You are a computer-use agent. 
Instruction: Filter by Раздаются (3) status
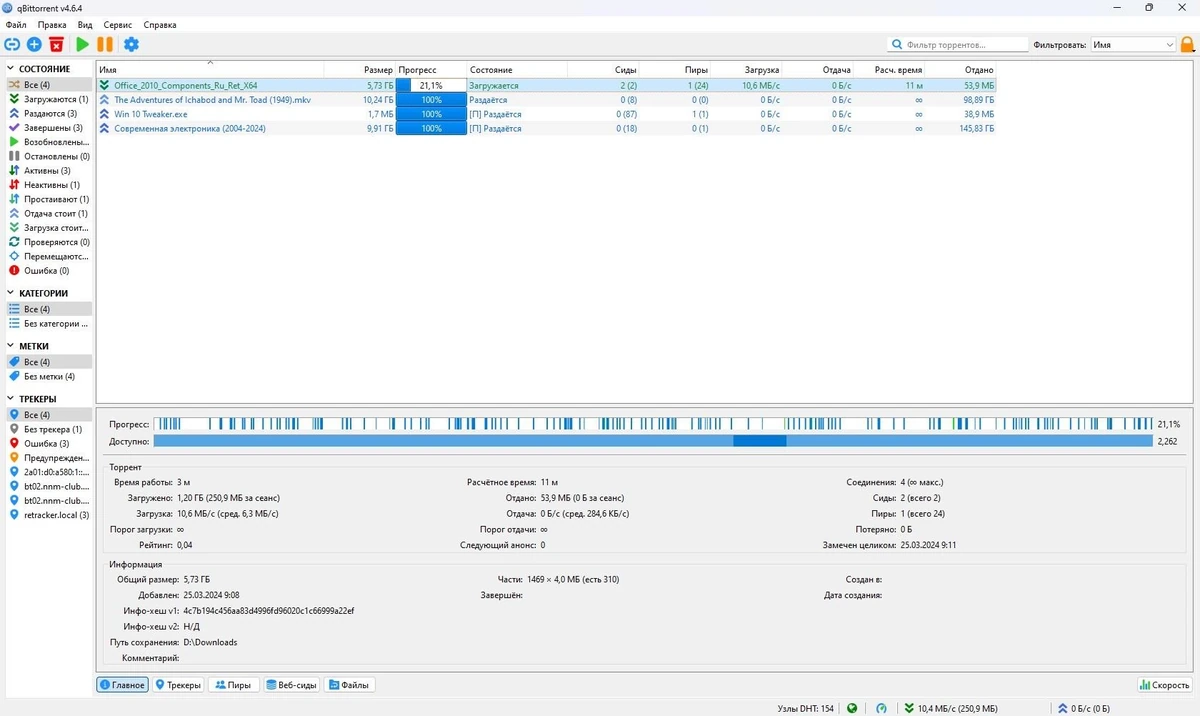click(x=49, y=113)
